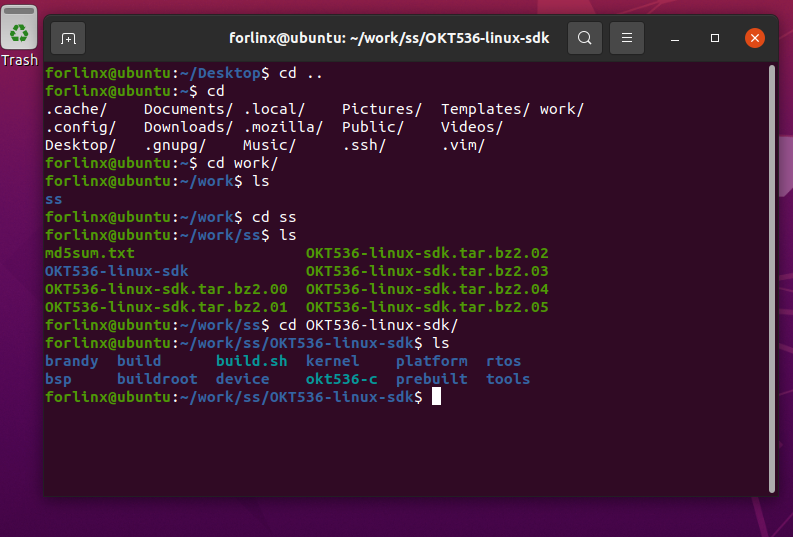The image size is (793, 537).
Task: Open the terminal hamburger menu
Action: 627,38
